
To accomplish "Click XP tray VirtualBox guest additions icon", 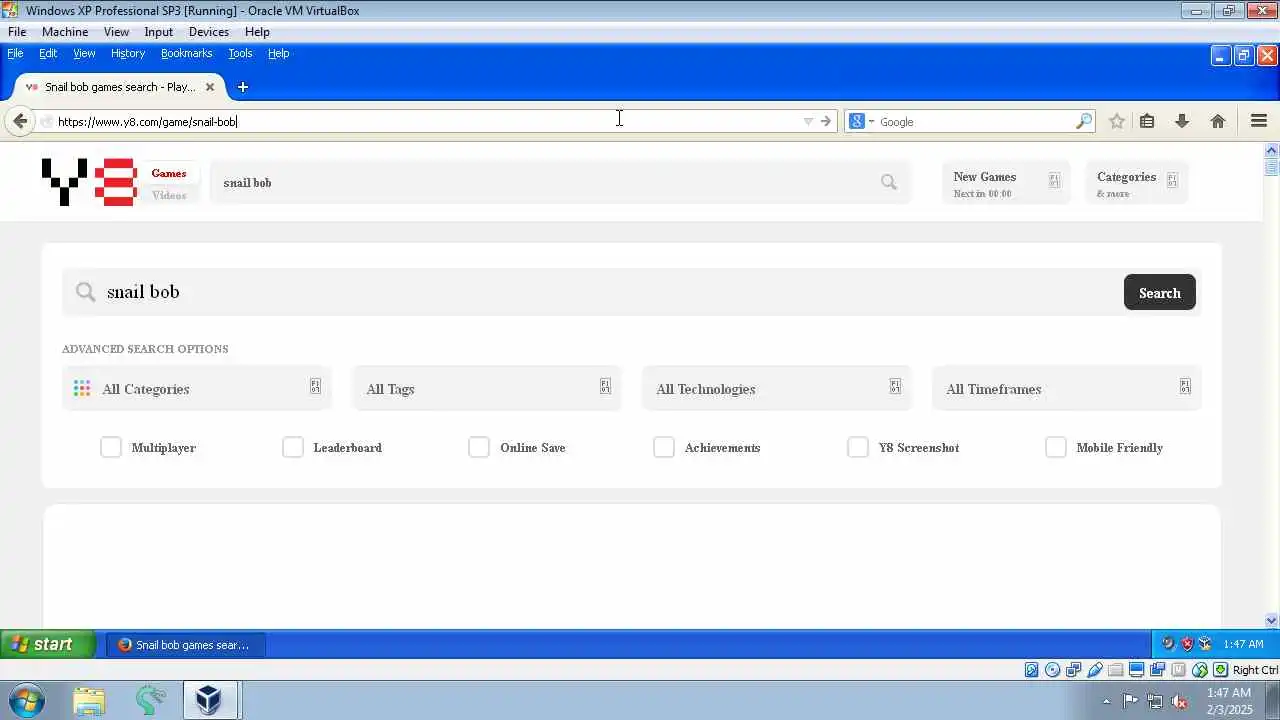I will point(1205,644).
